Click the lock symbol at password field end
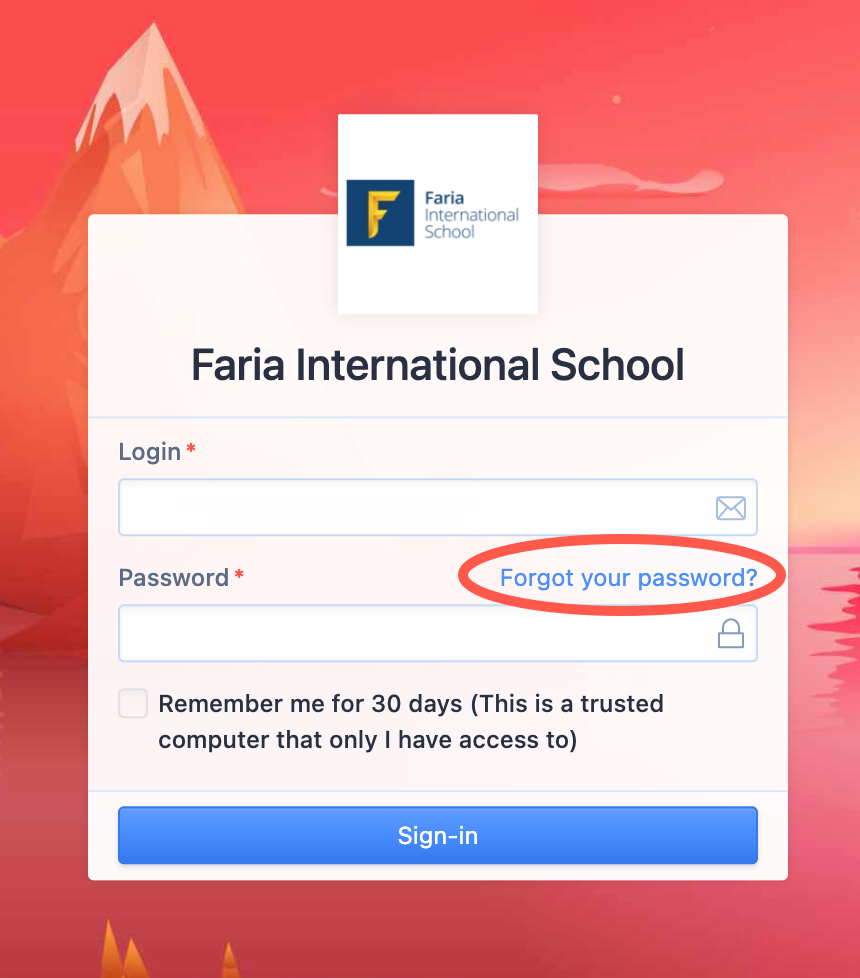 click(730, 632)
